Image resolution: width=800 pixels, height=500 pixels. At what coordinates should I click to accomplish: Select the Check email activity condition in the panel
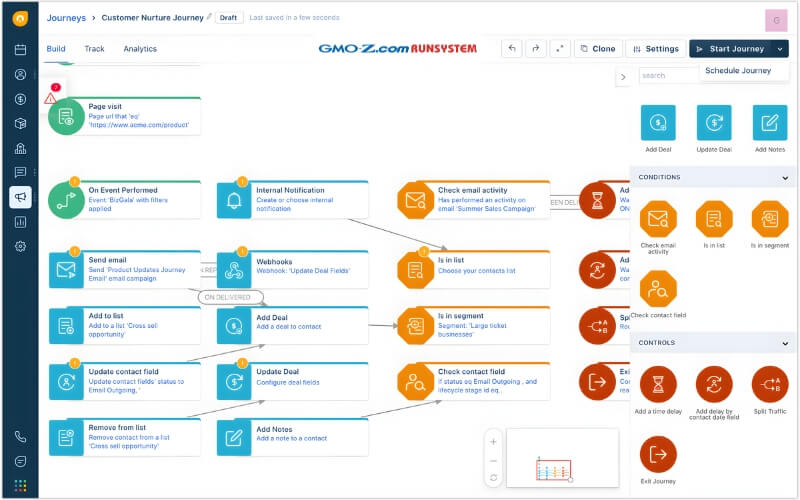tap(658, 227)
